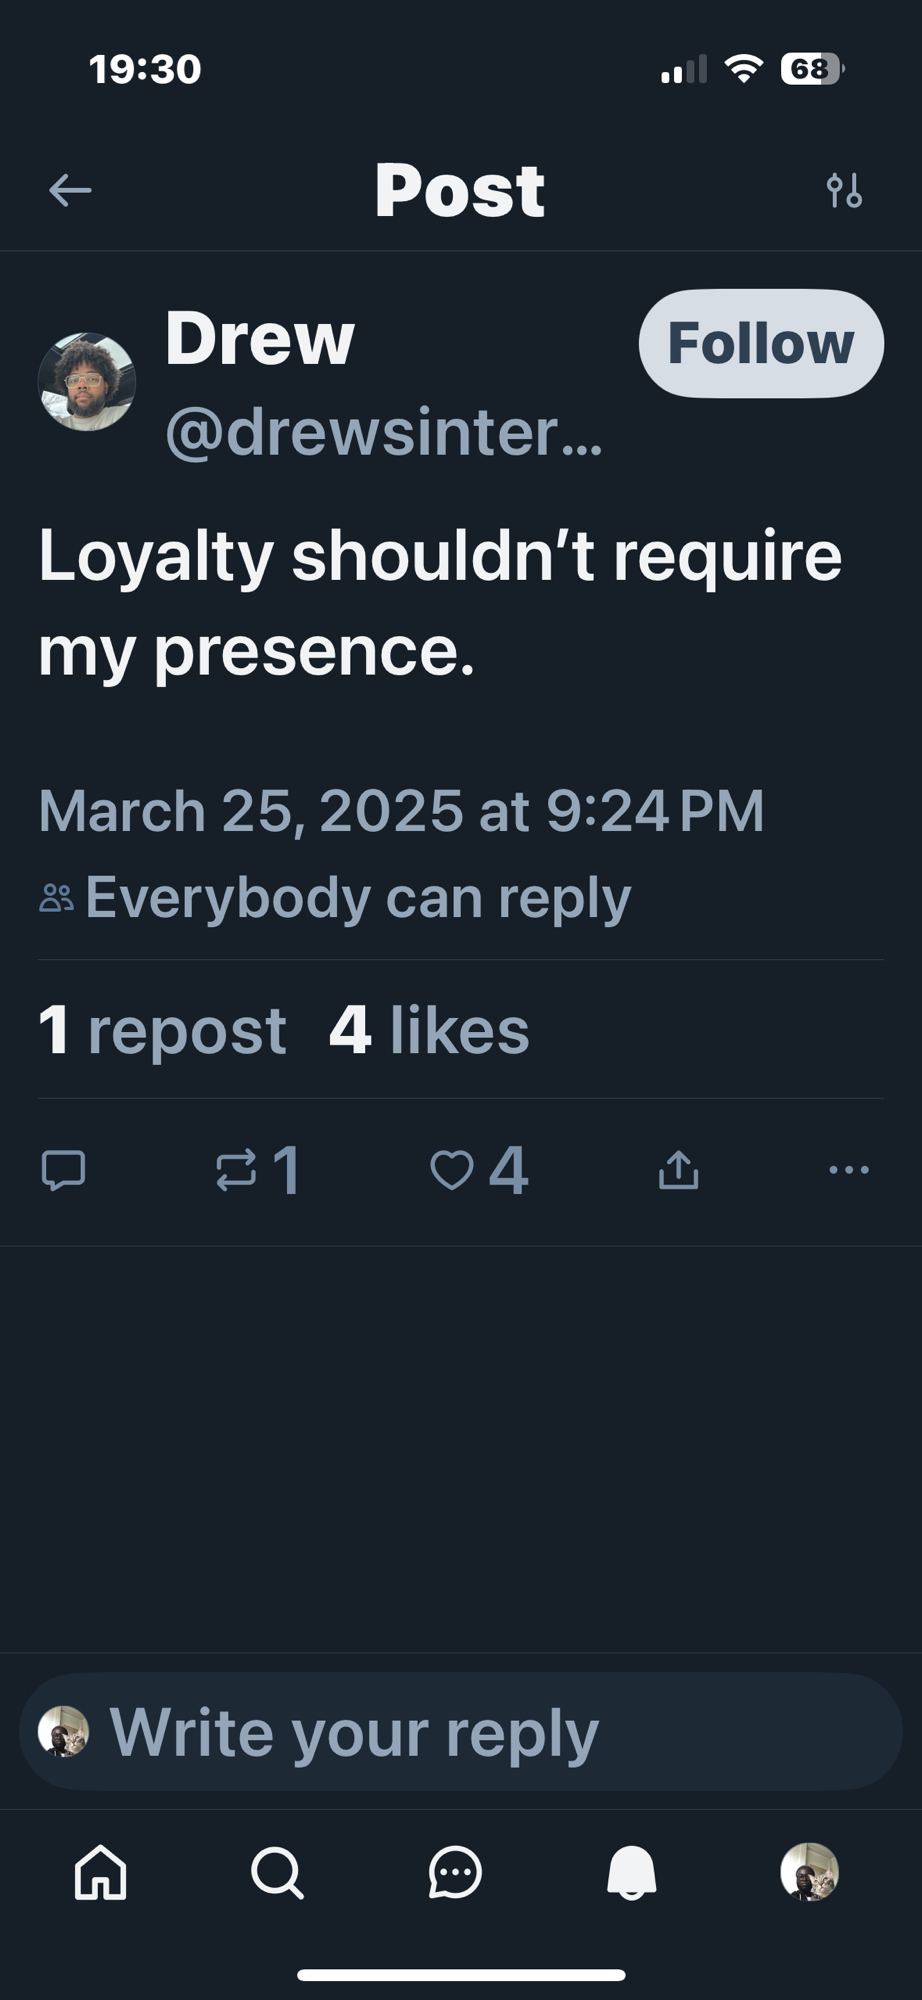Follow Drew's account
The width and height of the screenshot is (922, 2000).
tap(761, 343)
